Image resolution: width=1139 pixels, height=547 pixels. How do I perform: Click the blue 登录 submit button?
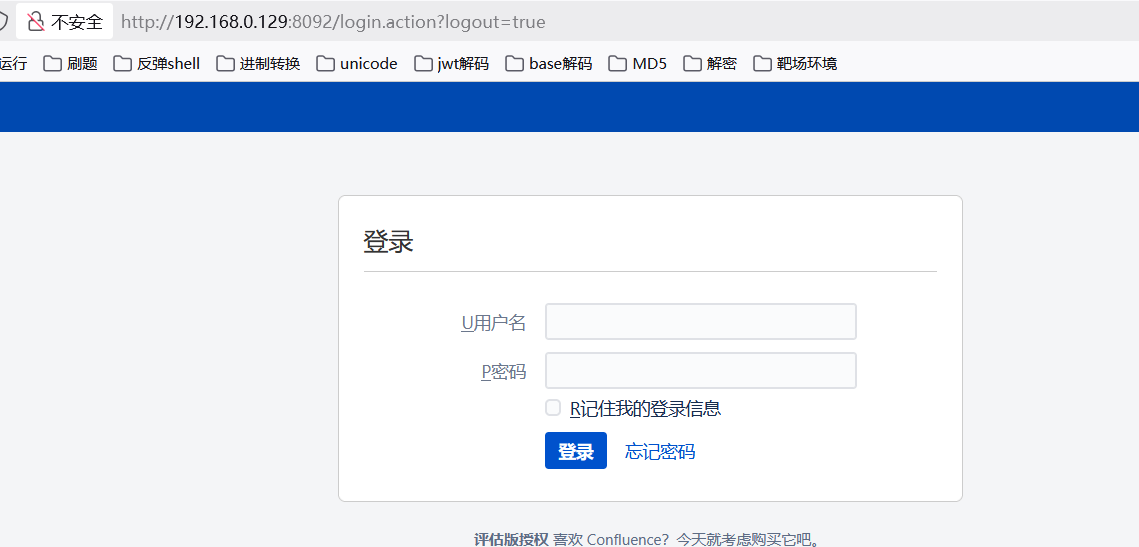[576, 451]
